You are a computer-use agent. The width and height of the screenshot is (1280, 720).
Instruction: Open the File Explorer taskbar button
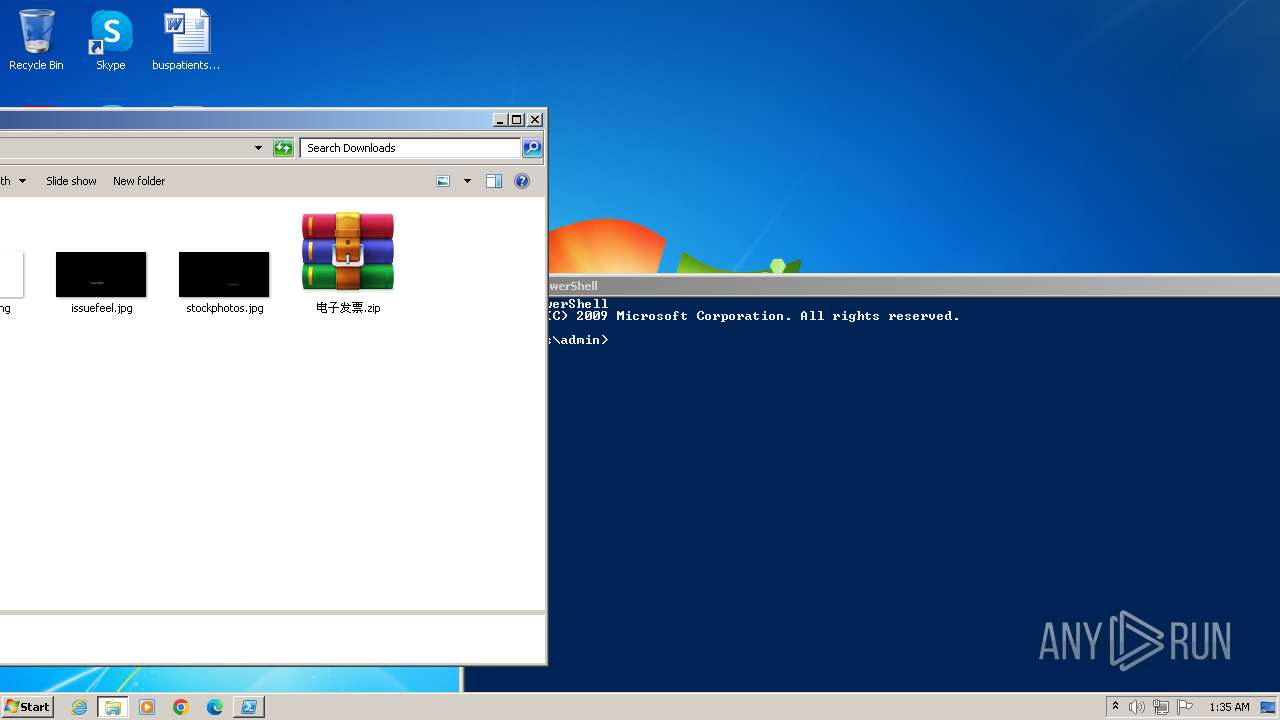113,707
